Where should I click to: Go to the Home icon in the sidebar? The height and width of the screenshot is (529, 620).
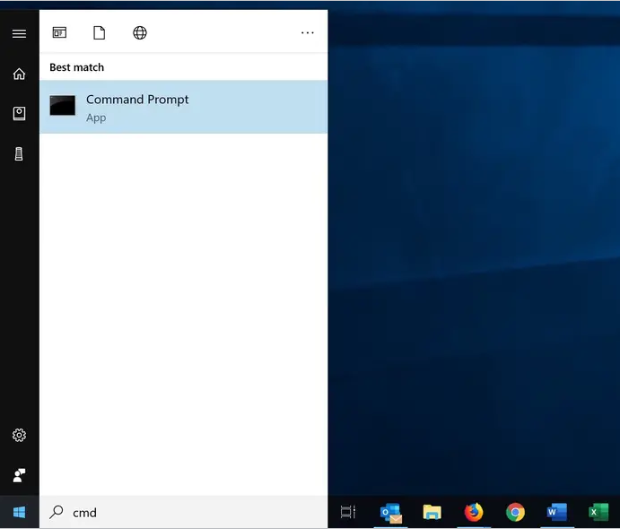pyautogui.click(x=19, y=74)
